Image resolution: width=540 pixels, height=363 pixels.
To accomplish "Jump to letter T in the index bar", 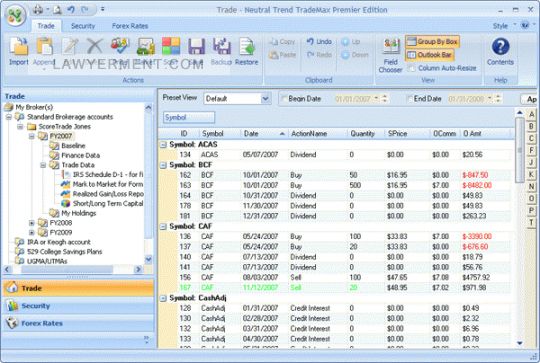I will [531, 223].
